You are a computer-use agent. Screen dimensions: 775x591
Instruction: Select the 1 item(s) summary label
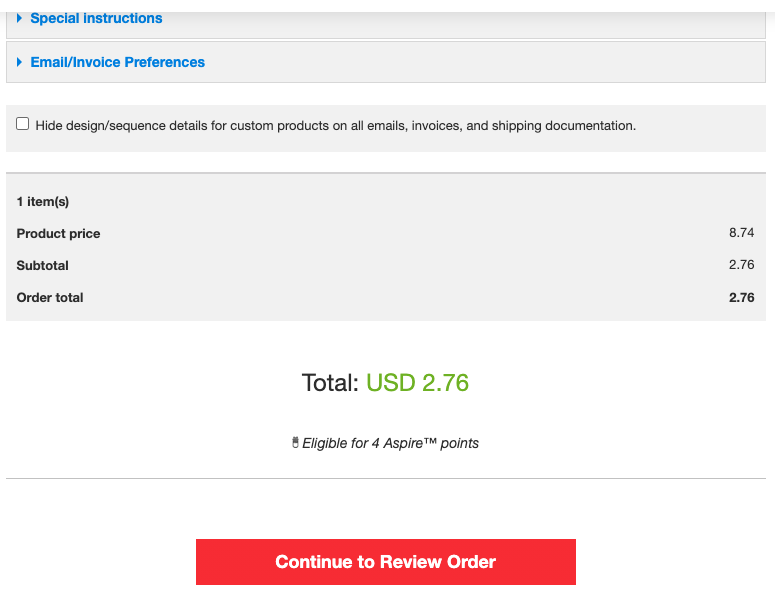pos(43,202)
